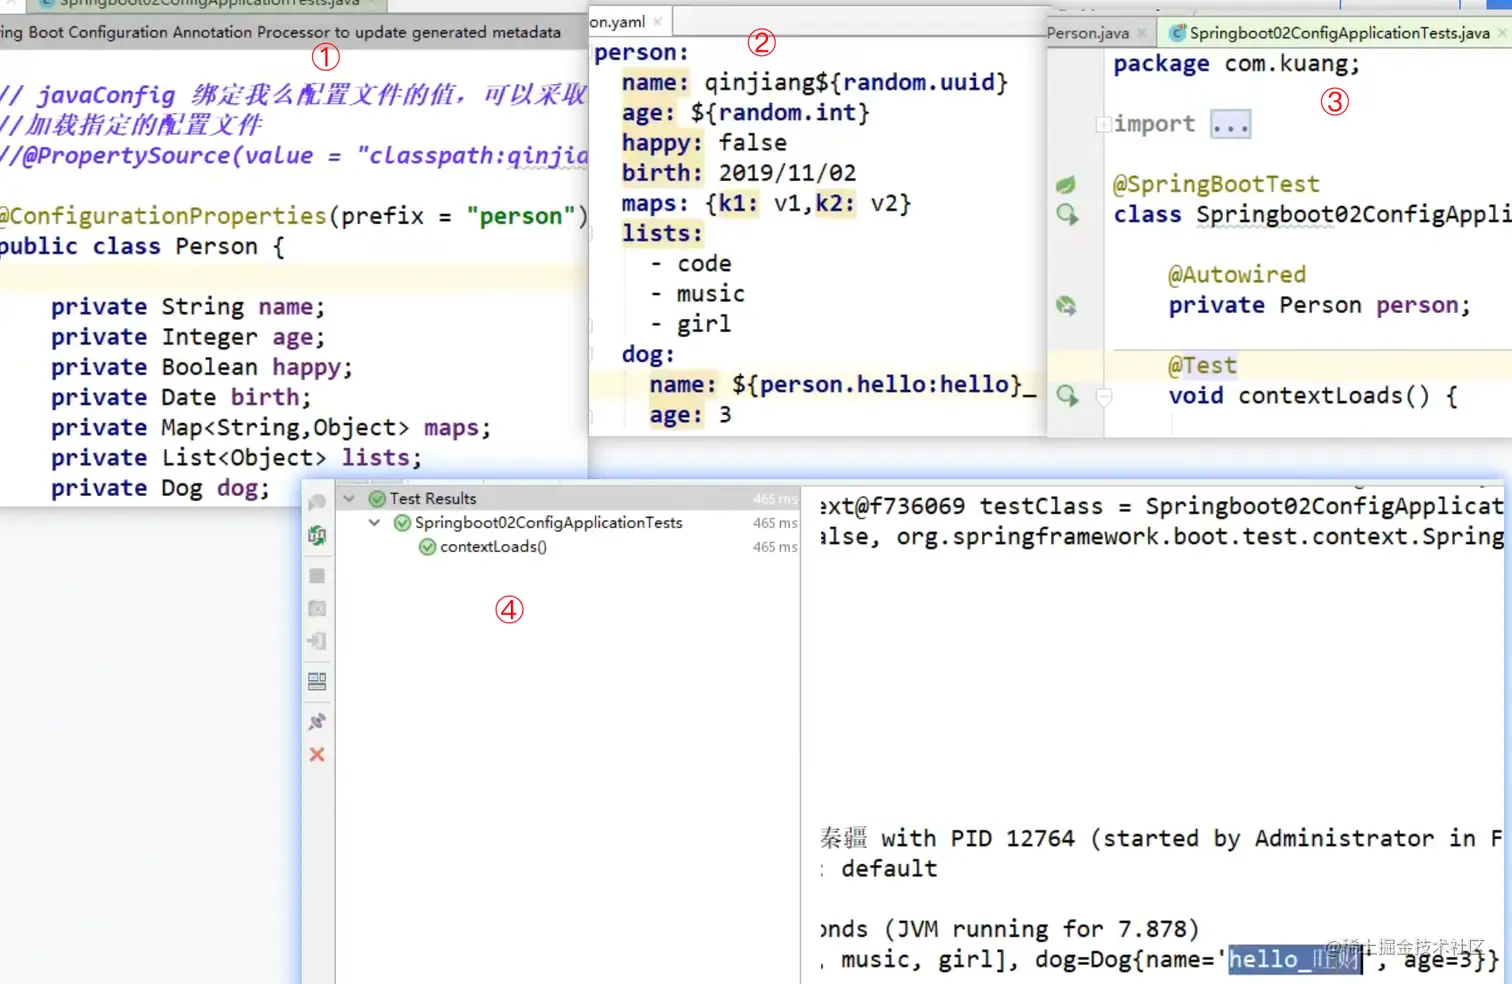
Task: Select the Springboot02ConfigApplicationTests row label in test tree
Action: coord(548,523)
